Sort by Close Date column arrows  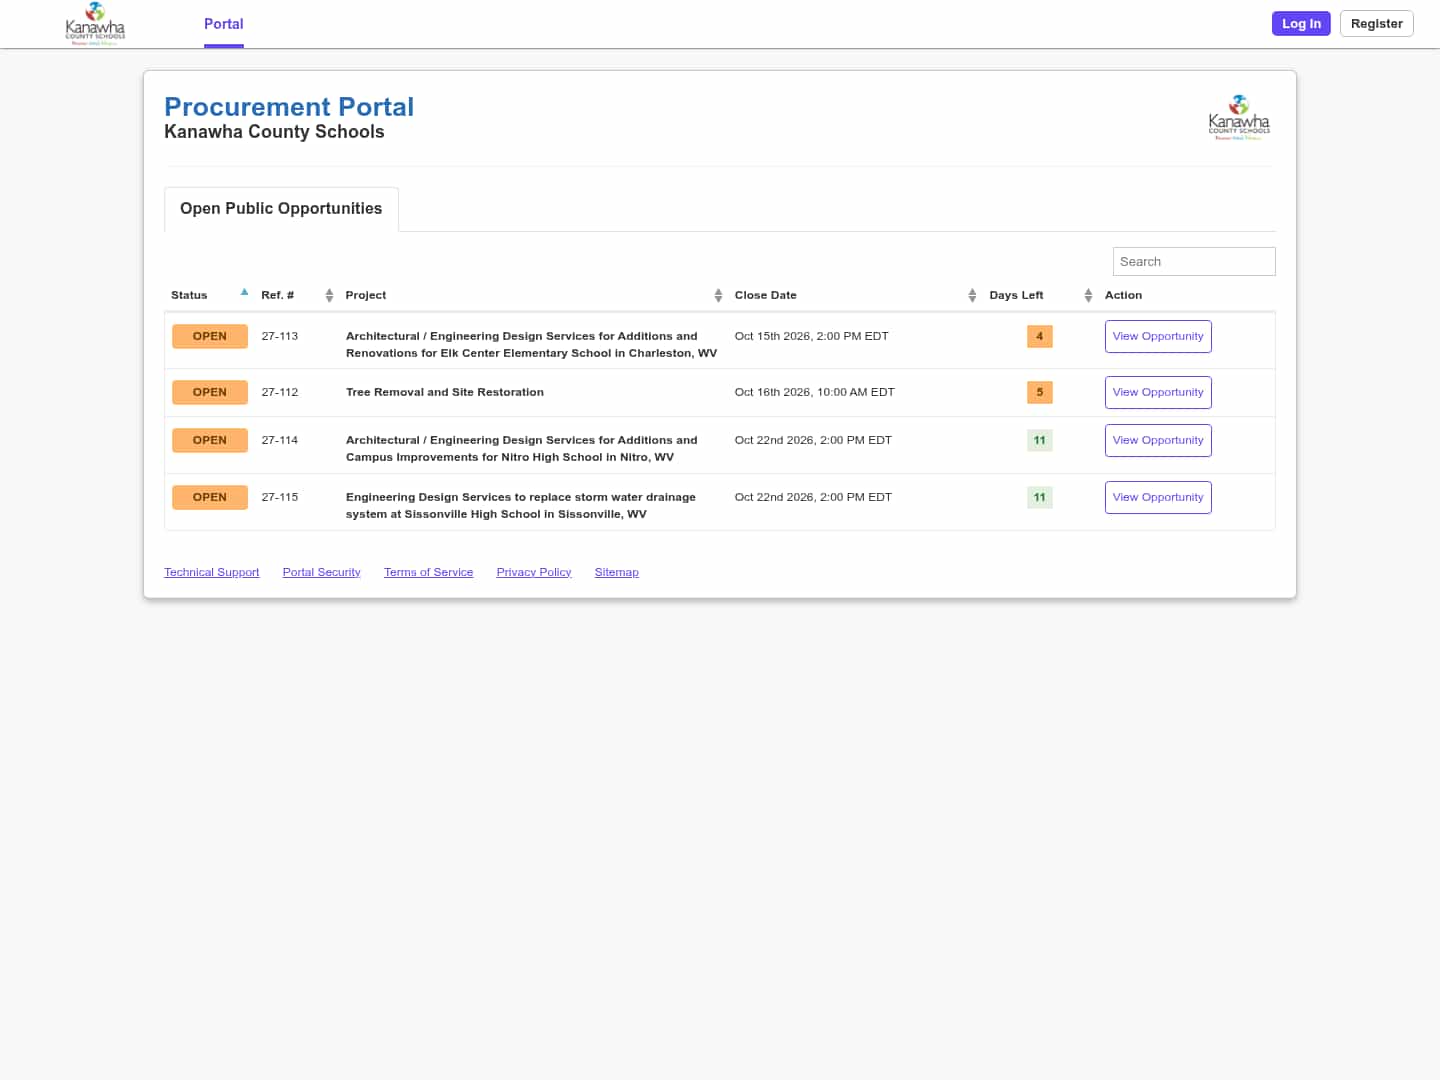[x=972, y=295]
